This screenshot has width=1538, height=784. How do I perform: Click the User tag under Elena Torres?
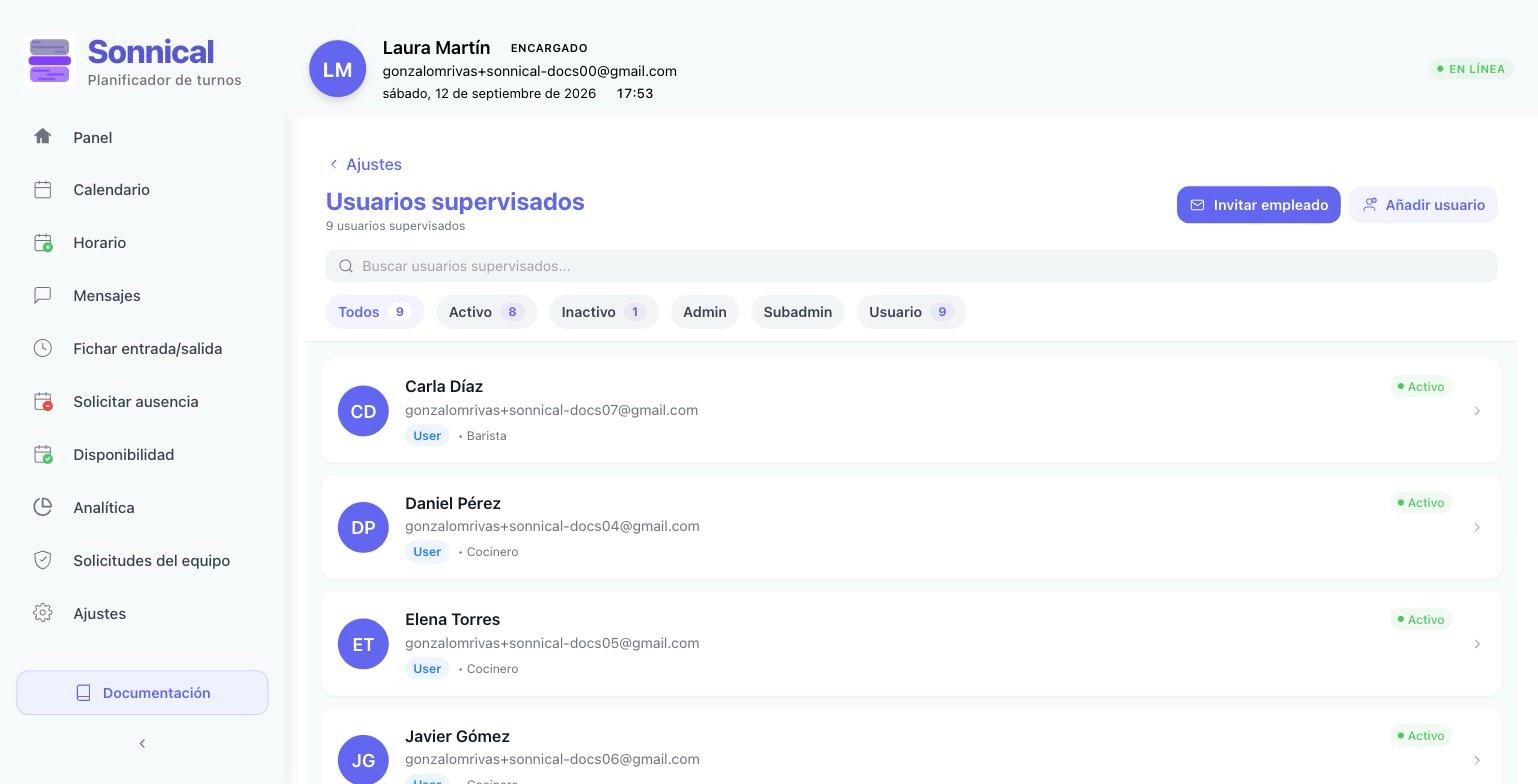pos(427,669)
